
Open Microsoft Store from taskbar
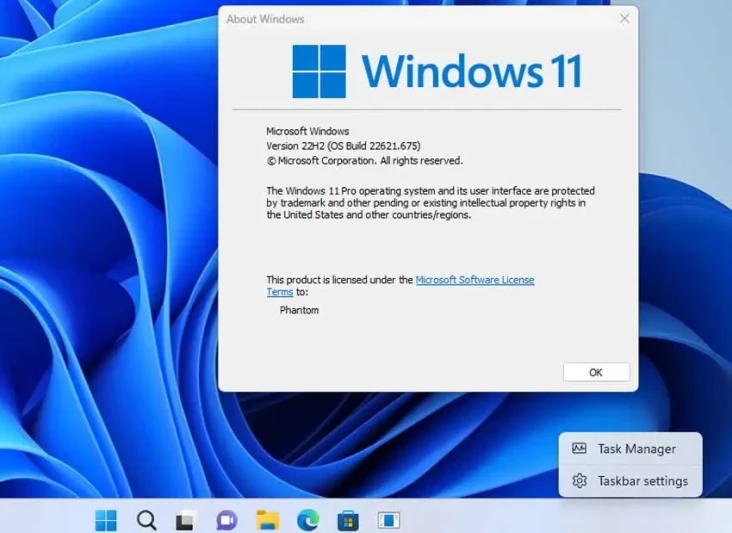click(348, 520)
